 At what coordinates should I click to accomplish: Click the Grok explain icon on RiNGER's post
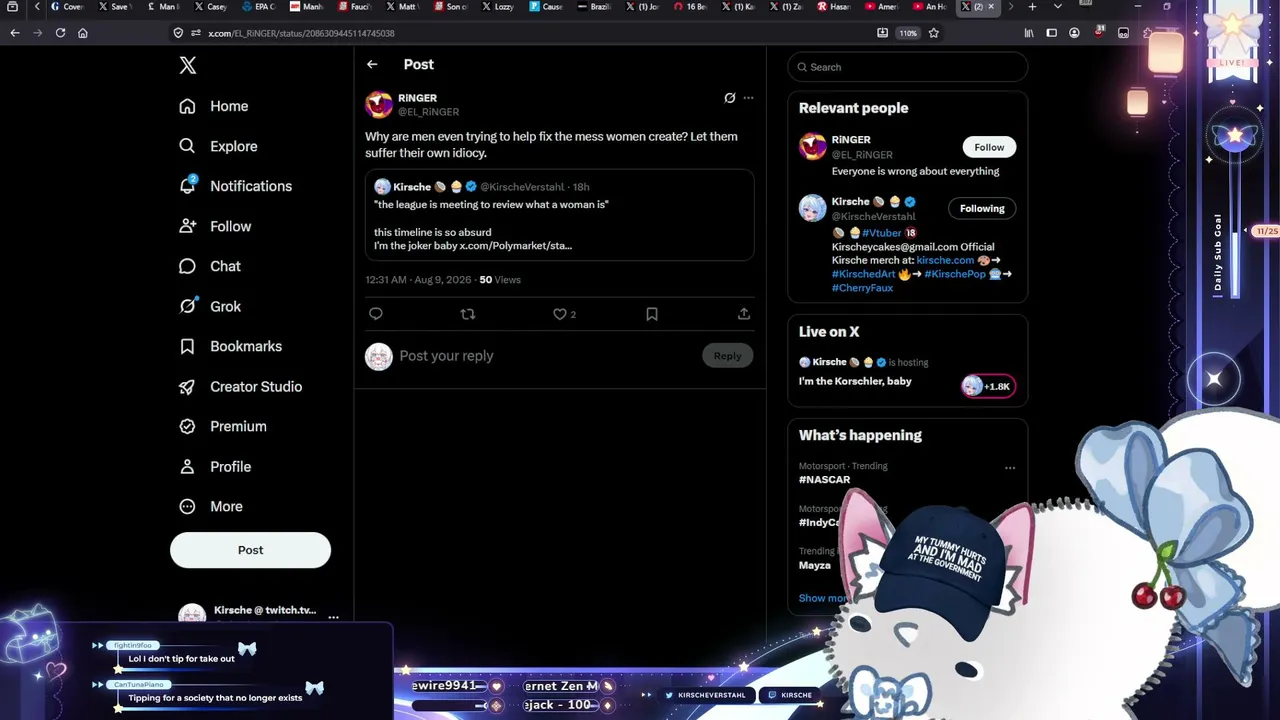[x=730, y=98]
